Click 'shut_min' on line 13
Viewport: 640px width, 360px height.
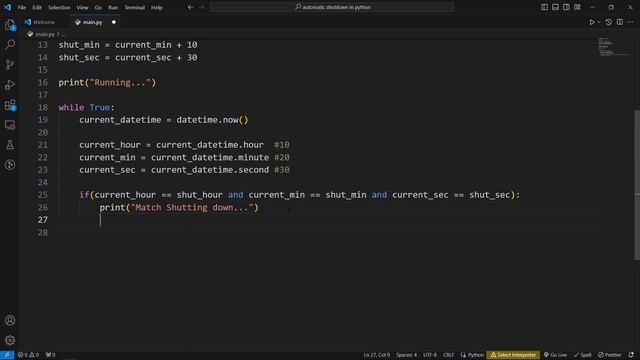[x=79, y=45]
